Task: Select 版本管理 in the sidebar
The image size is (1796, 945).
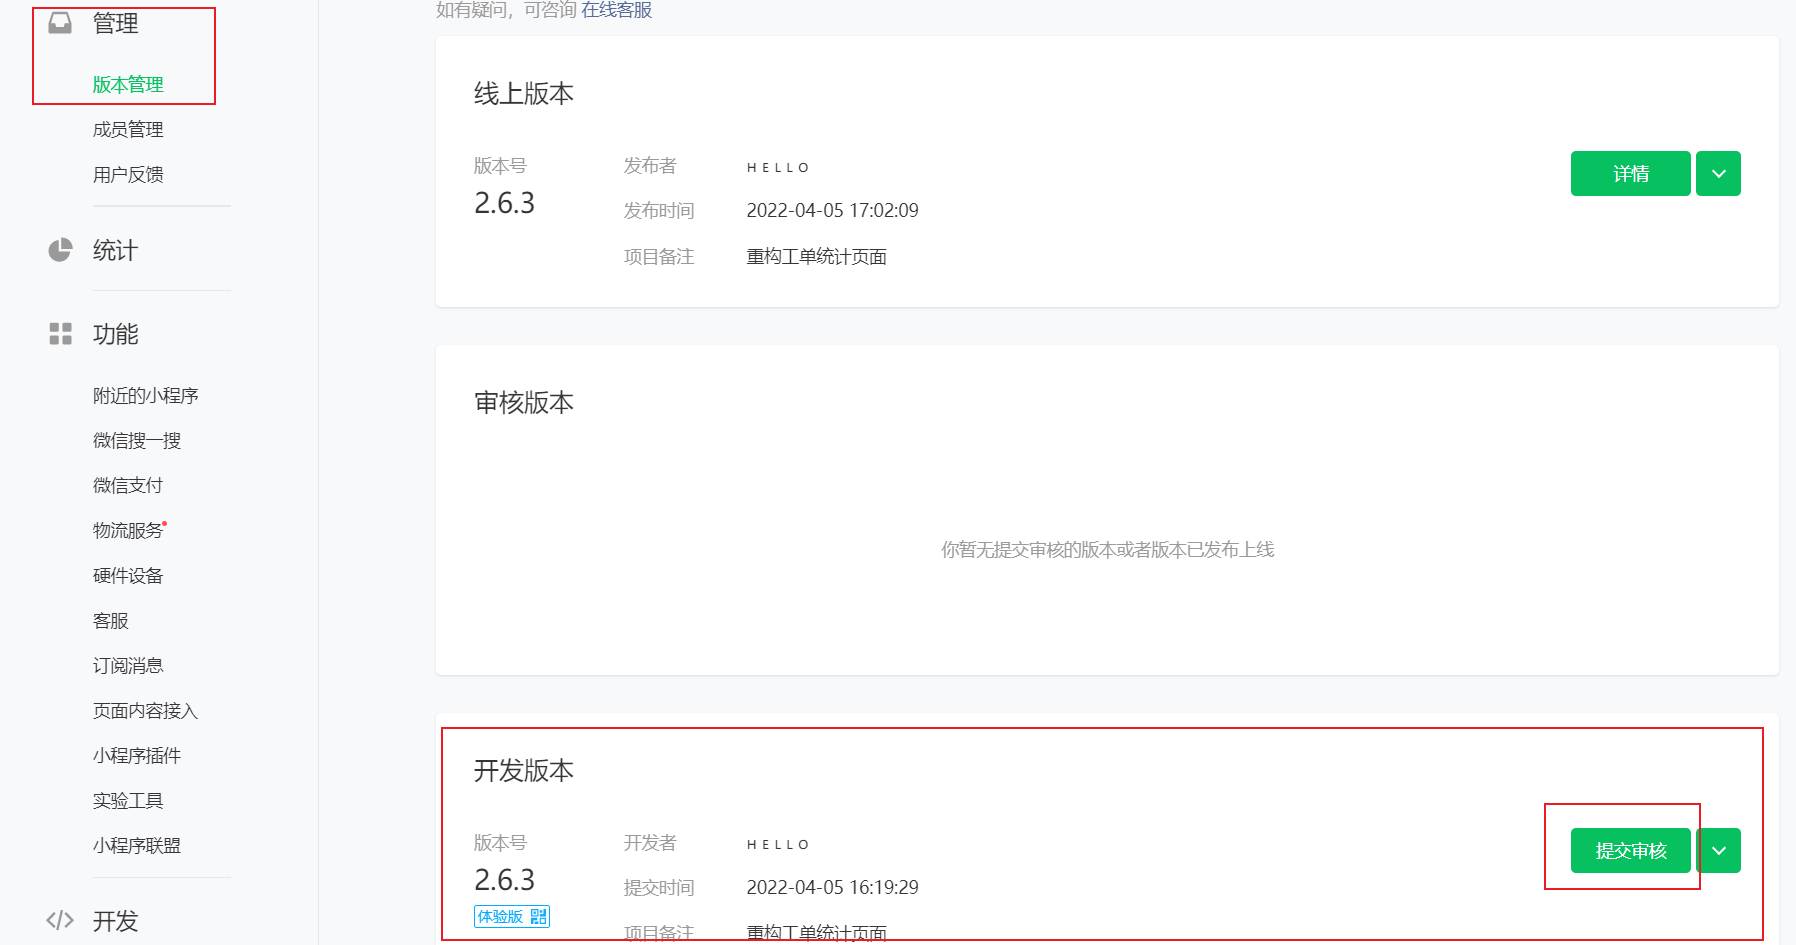Action: coord(126,84)
